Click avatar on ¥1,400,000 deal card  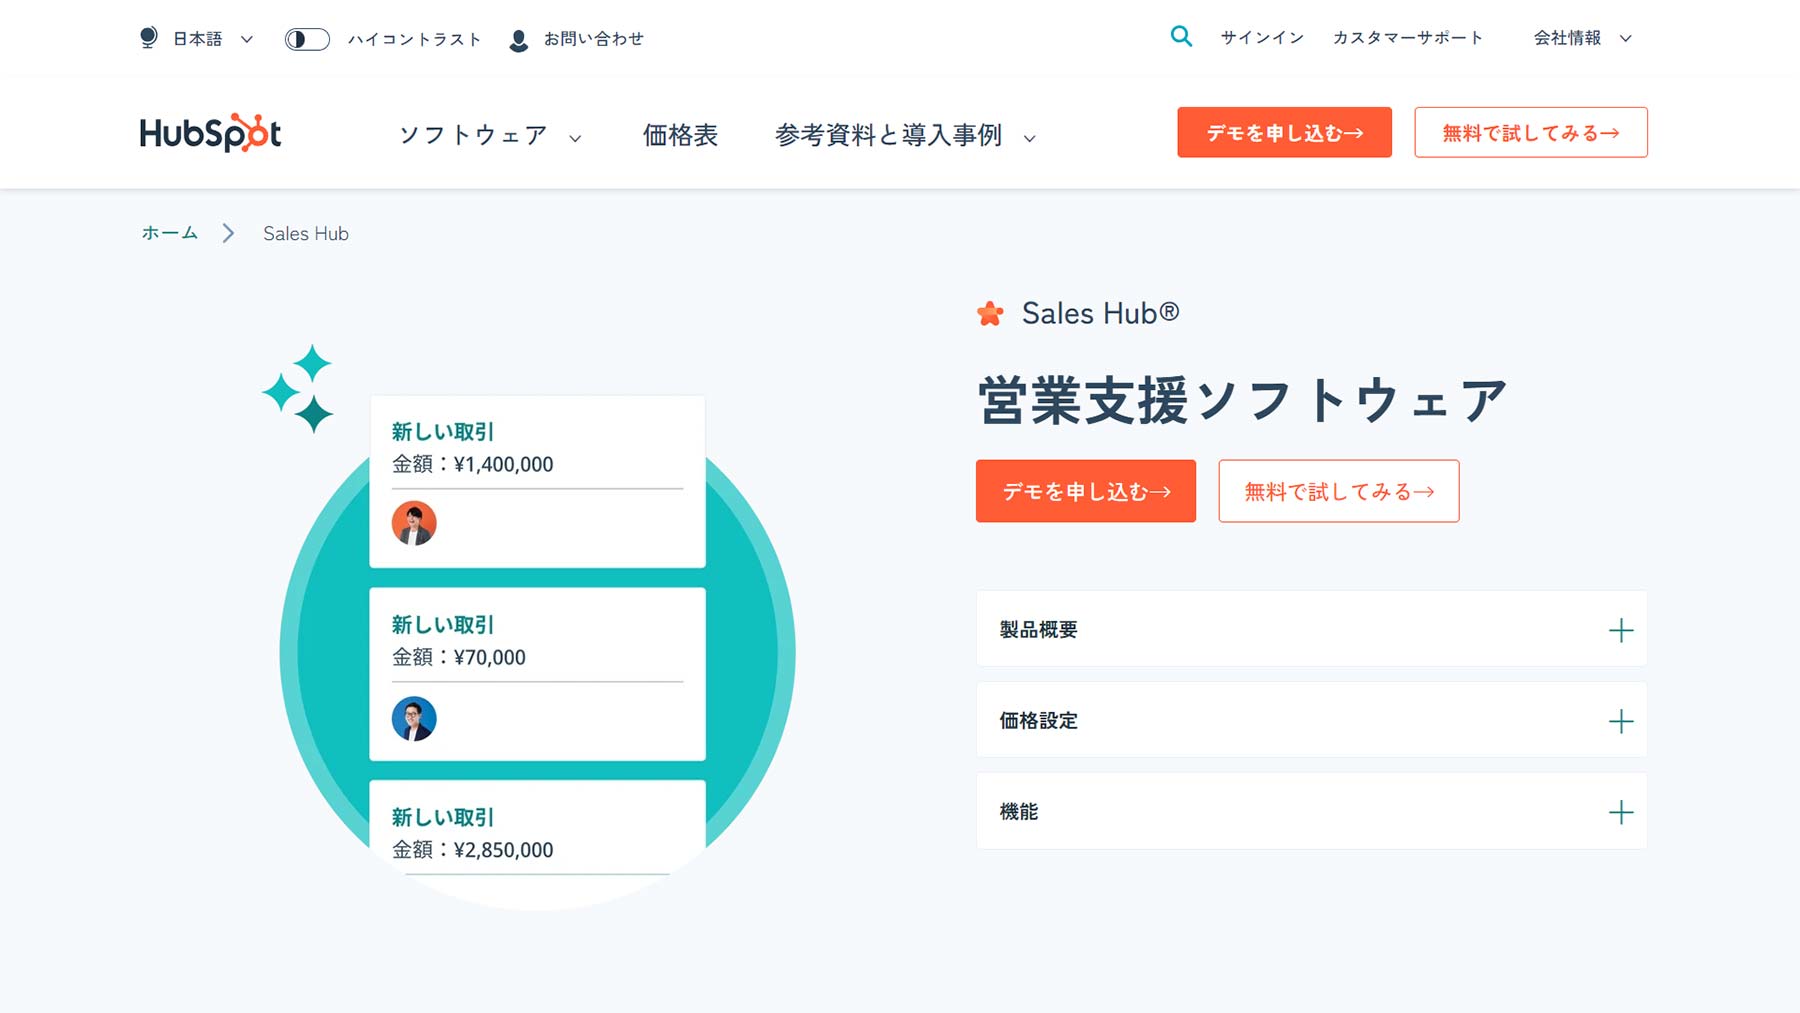[414, 523]
